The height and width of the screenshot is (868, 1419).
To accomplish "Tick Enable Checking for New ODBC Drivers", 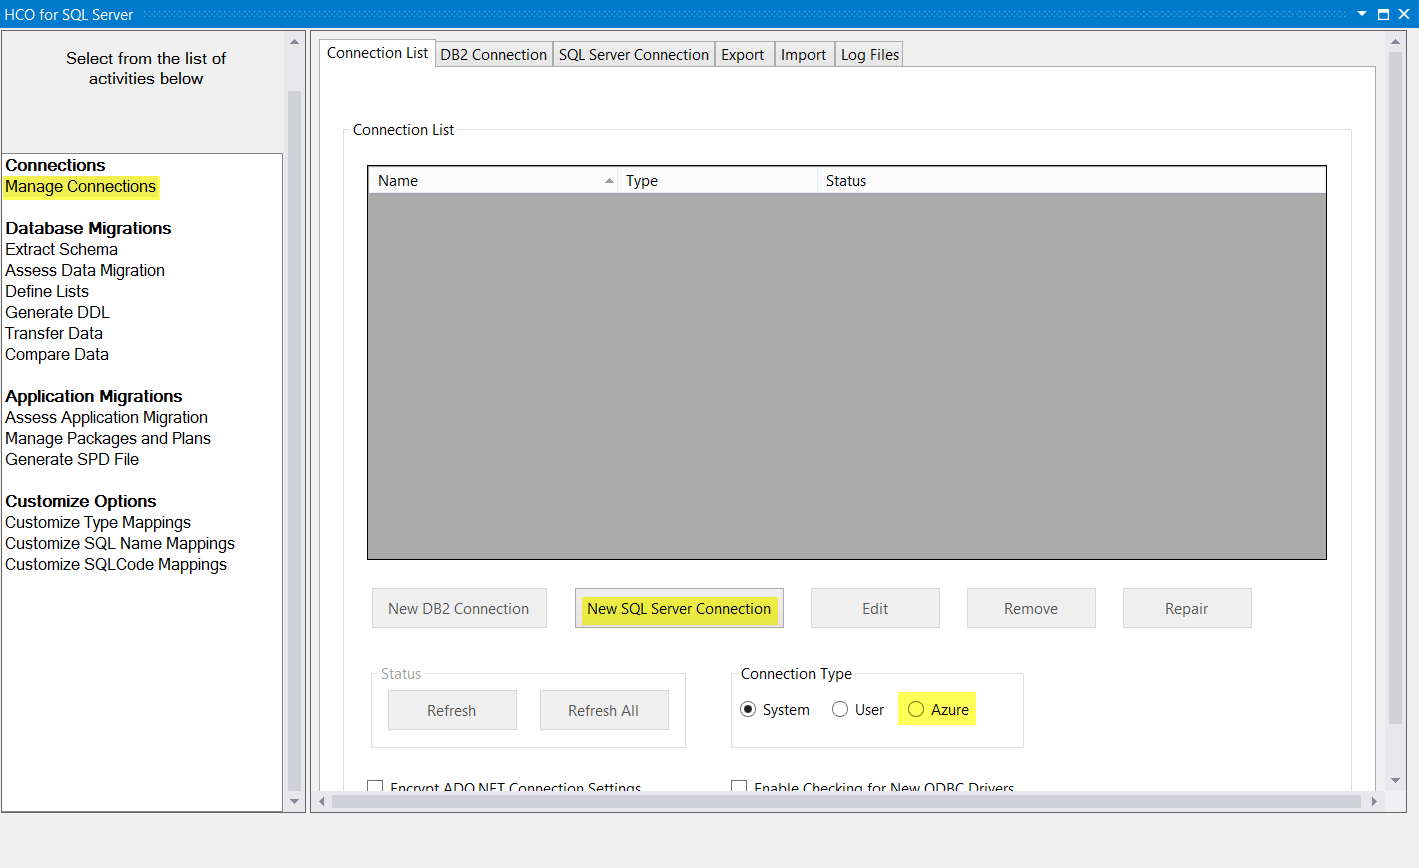I will pos(739,787).
